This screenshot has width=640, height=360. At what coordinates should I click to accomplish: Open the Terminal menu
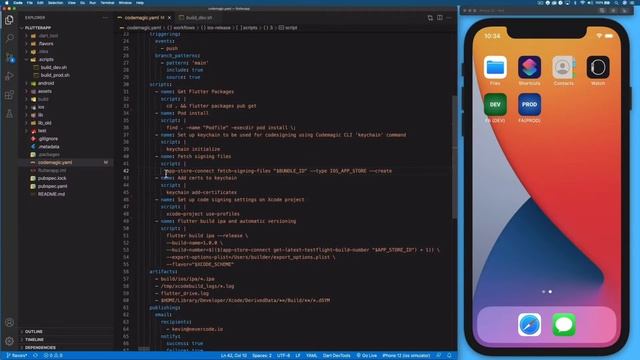[x=107, y=3]
